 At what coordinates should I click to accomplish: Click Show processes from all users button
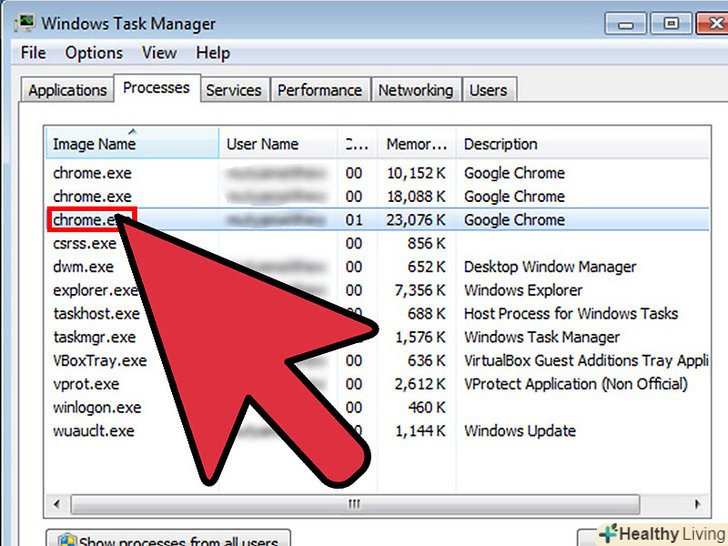point(168,539)
